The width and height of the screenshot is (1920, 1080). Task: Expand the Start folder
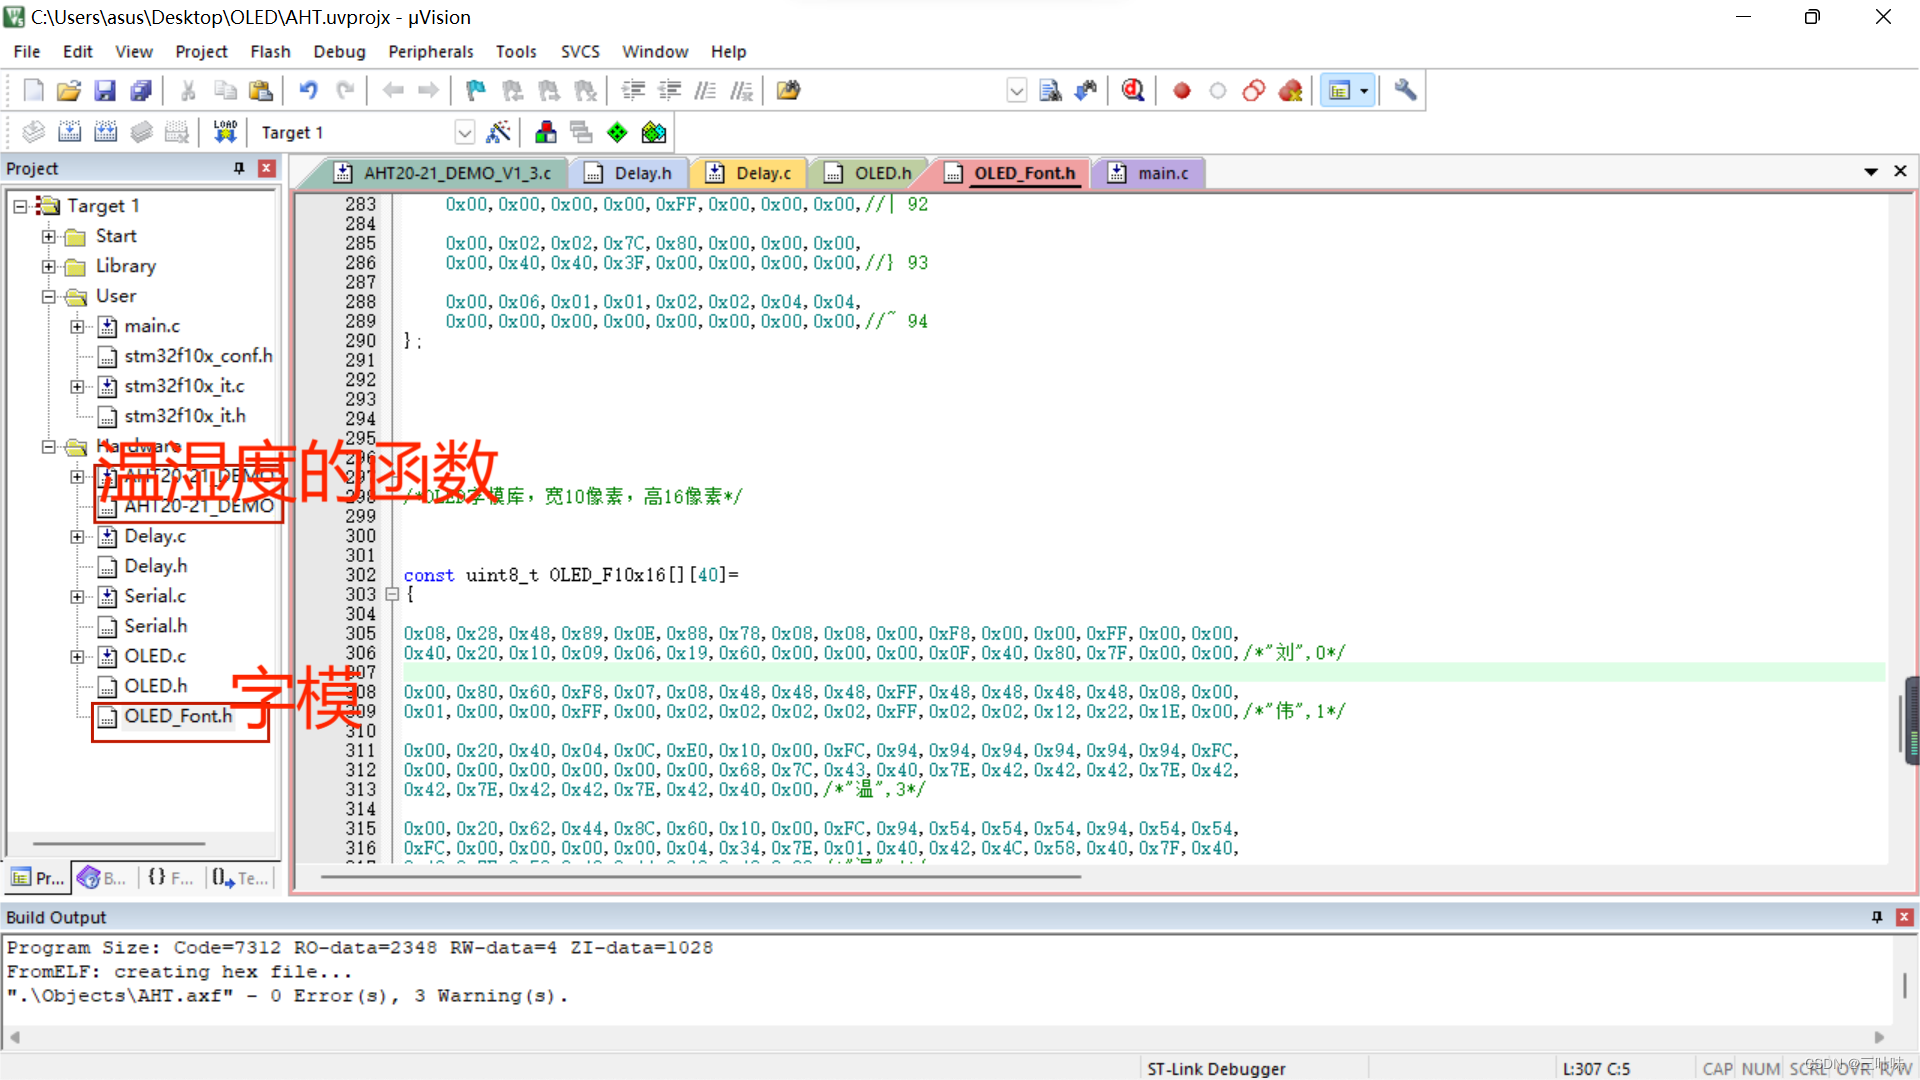pyautogui.click(x=48, y=236)
